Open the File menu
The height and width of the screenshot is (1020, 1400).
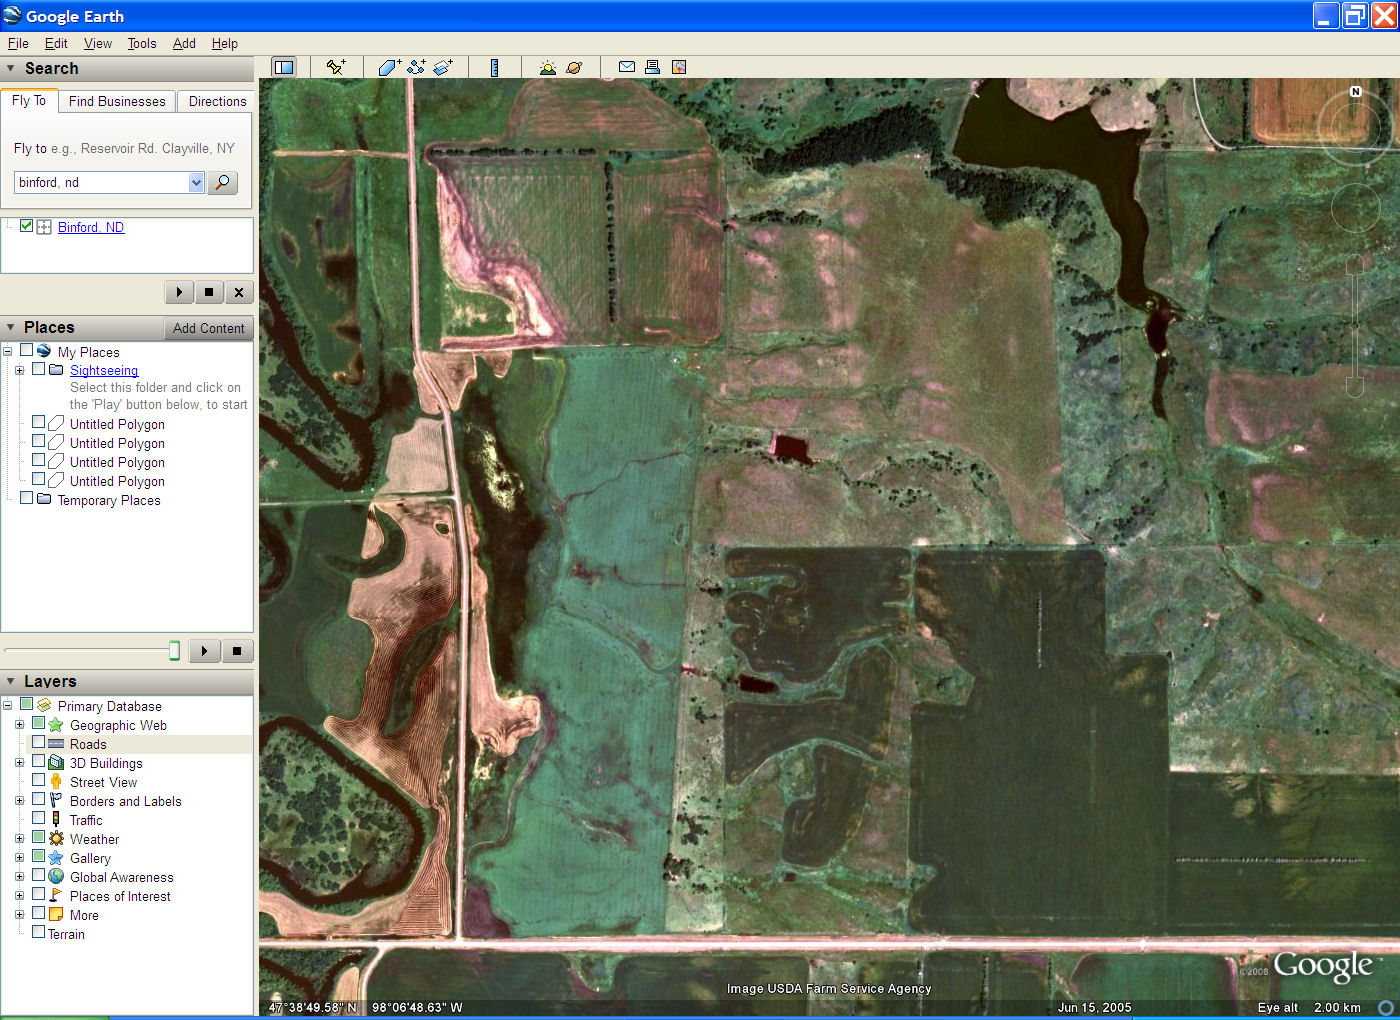pos(18,43)
